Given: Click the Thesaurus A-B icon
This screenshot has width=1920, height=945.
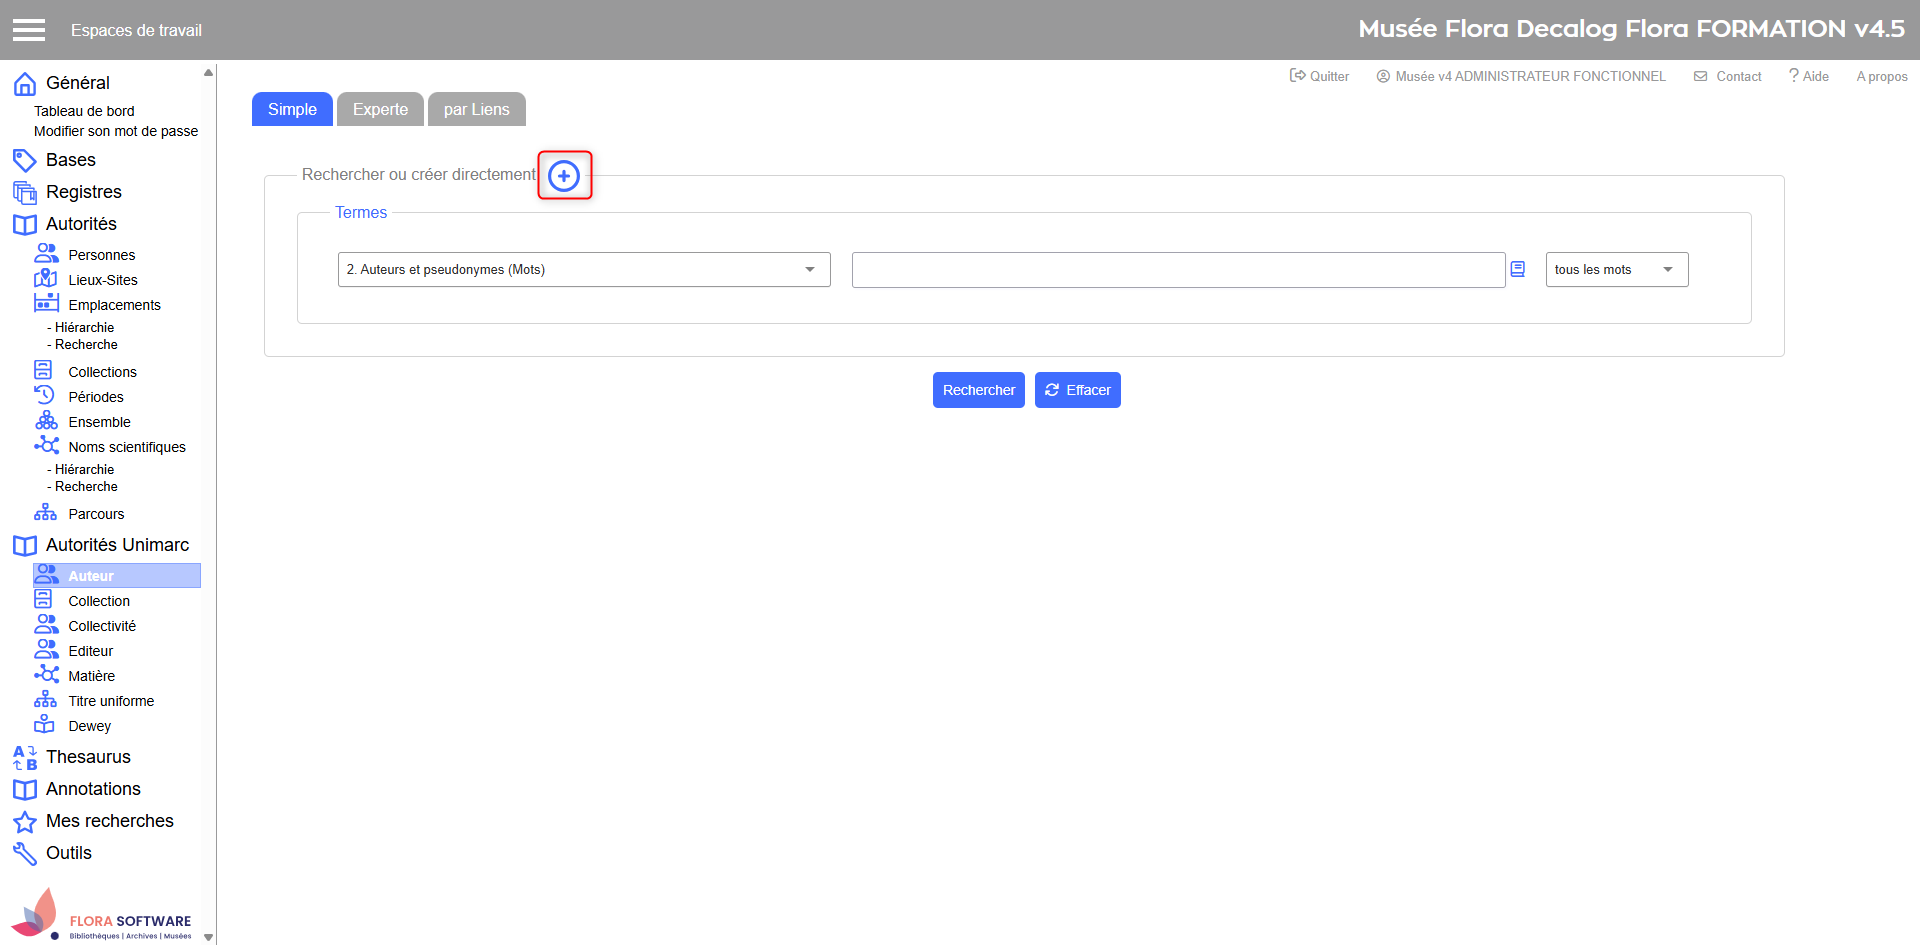Looking at the screenshot, I should point(25,758).
